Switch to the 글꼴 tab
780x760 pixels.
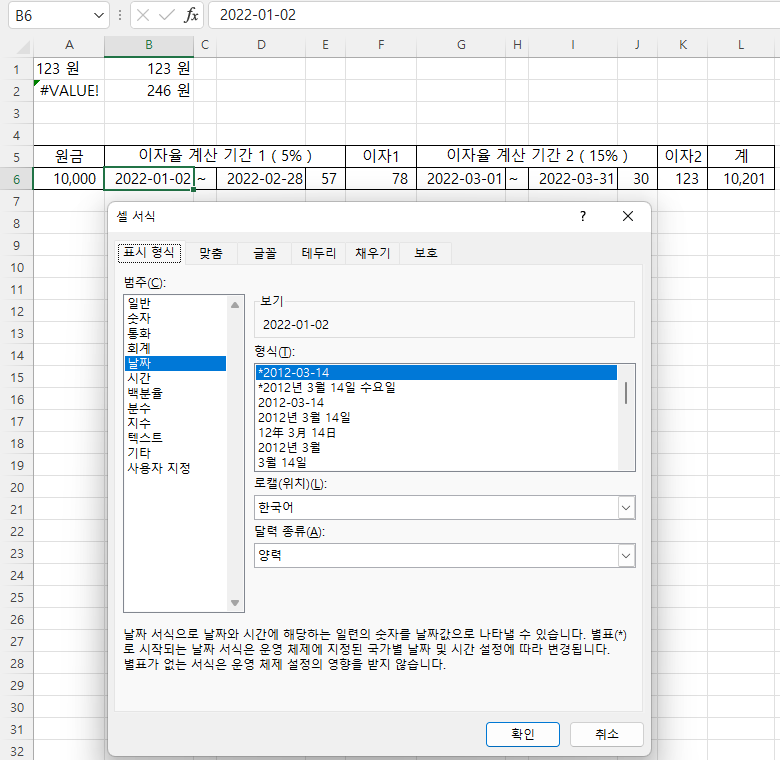coord(265,253)
